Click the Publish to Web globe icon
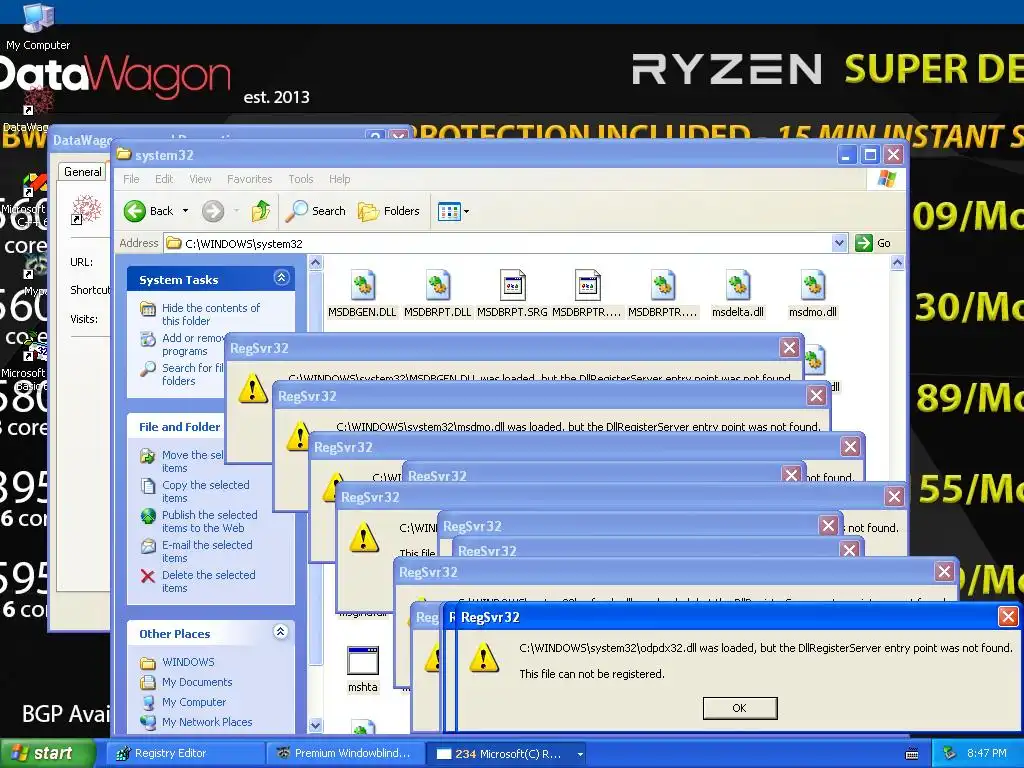 coord(148,516)
